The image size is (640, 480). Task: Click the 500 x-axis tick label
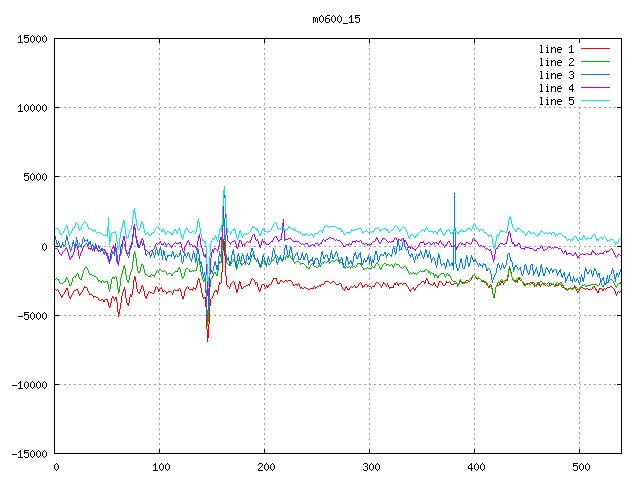[579, 467]
